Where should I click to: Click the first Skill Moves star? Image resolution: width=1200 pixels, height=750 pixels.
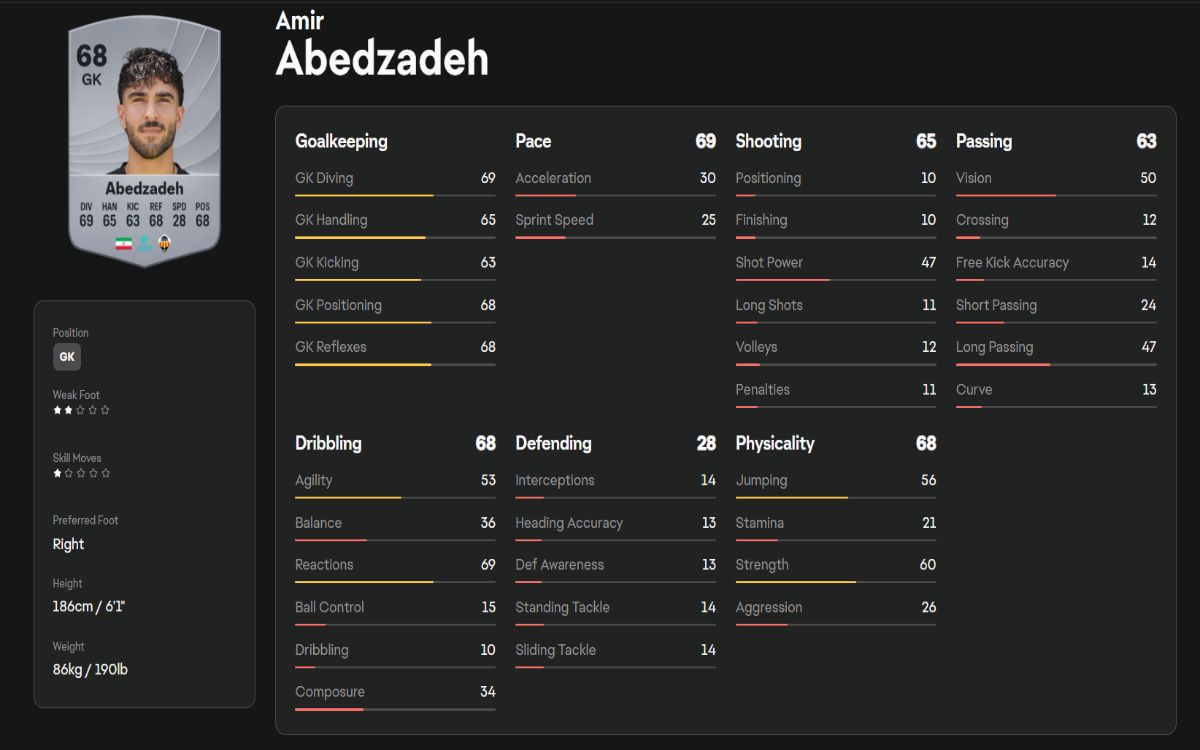point(58,473)
